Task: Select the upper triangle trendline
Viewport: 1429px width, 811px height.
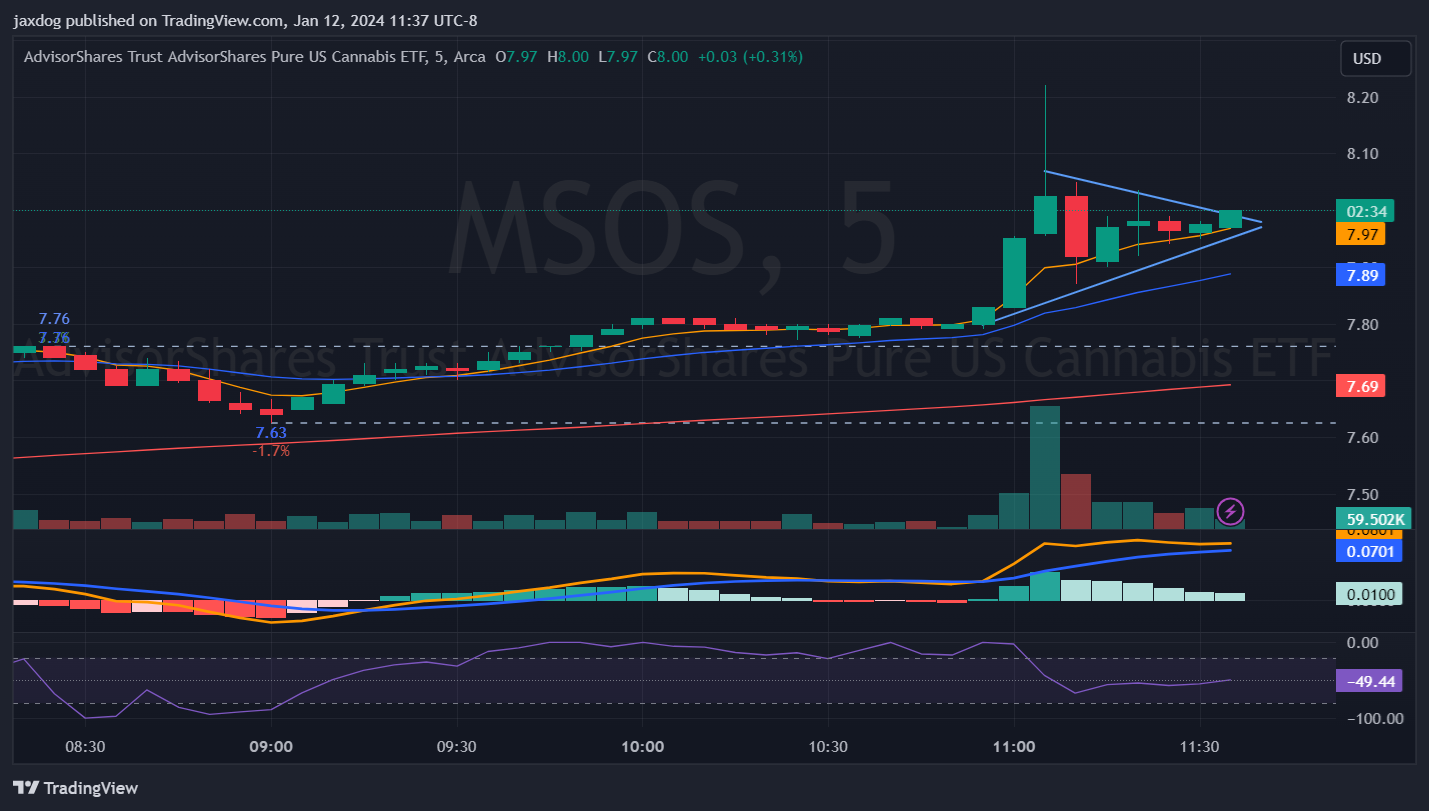Action: [1152, 195]
